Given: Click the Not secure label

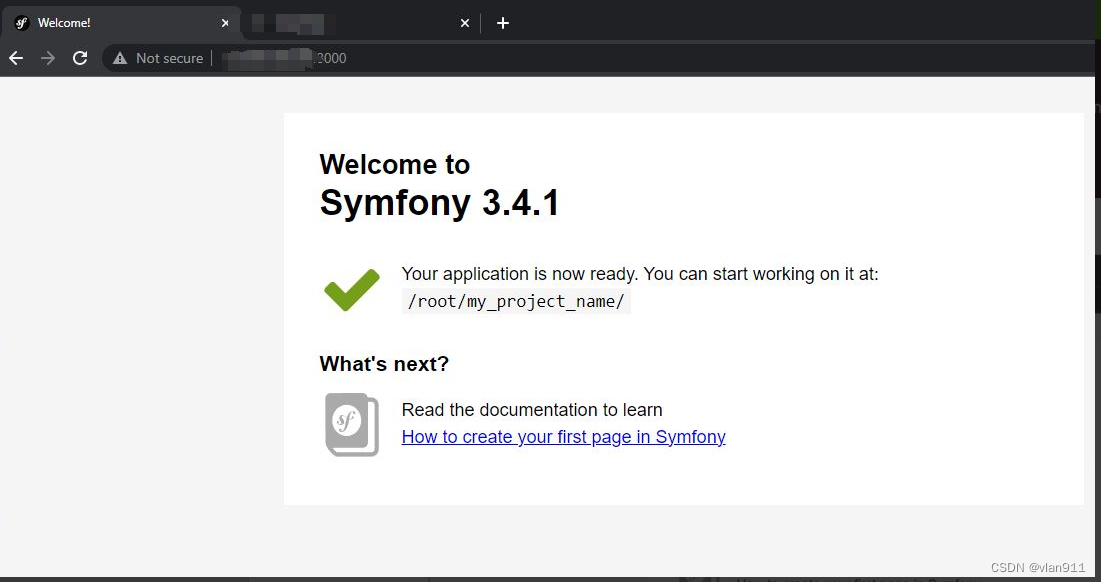Looking at the screenshot, I should click(169, 58).
